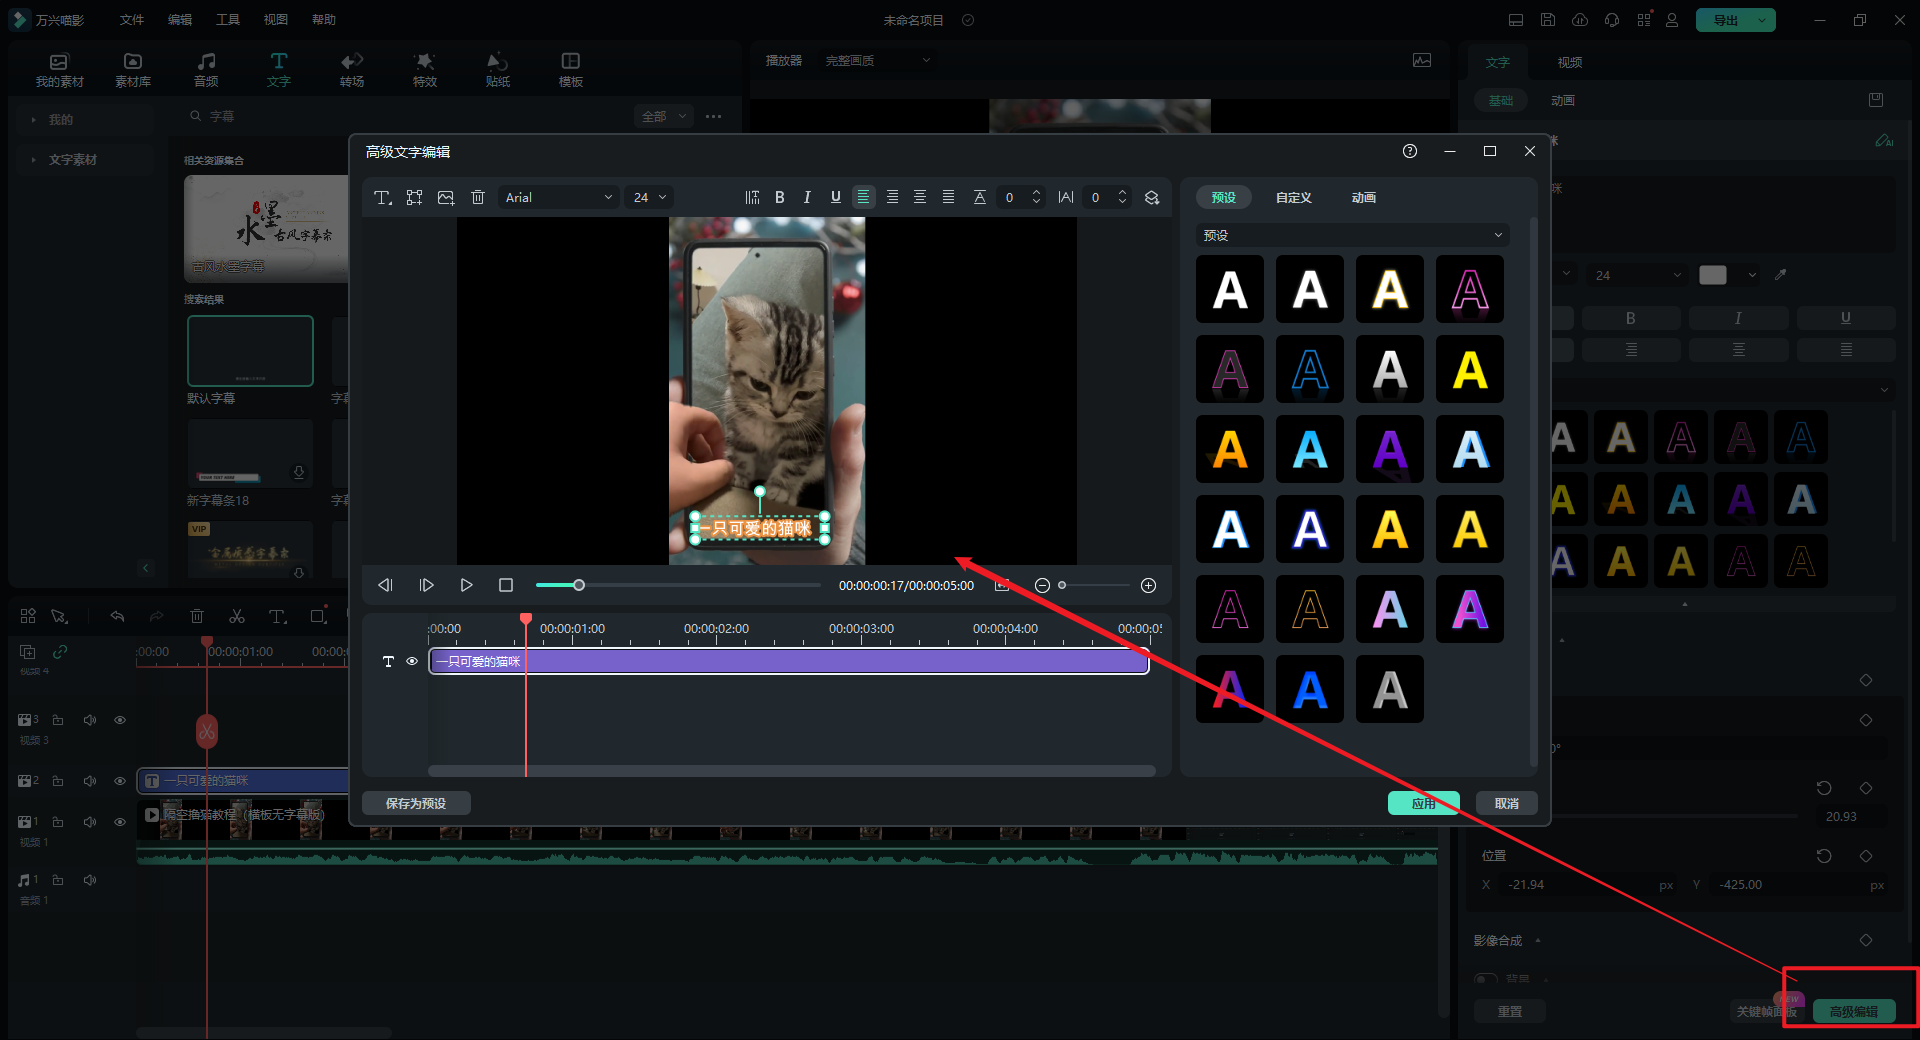Toggle bold text formatting

tap(780, 198)
